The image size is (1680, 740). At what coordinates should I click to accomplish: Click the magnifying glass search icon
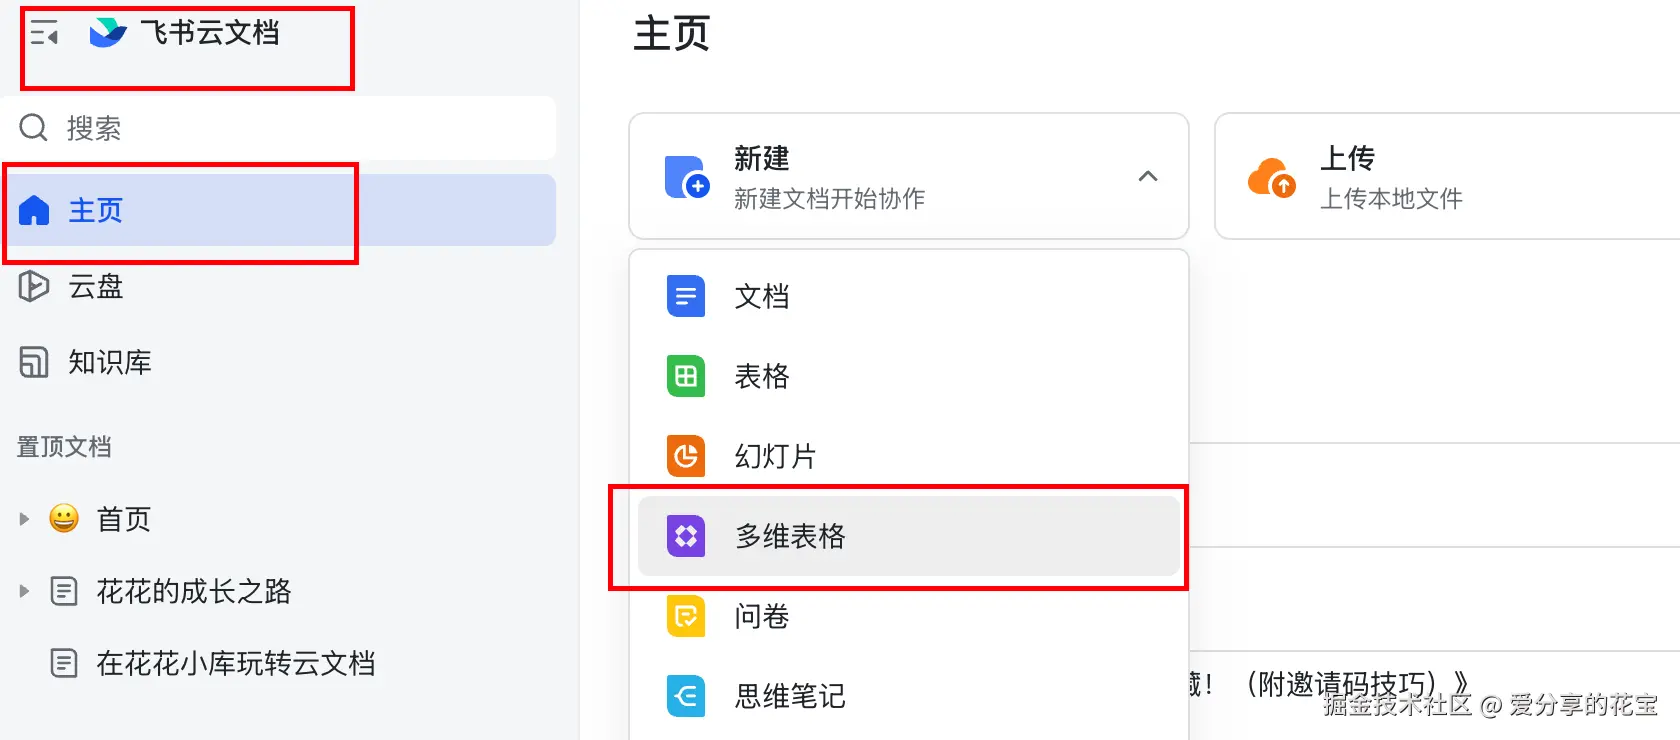[34, 128]
